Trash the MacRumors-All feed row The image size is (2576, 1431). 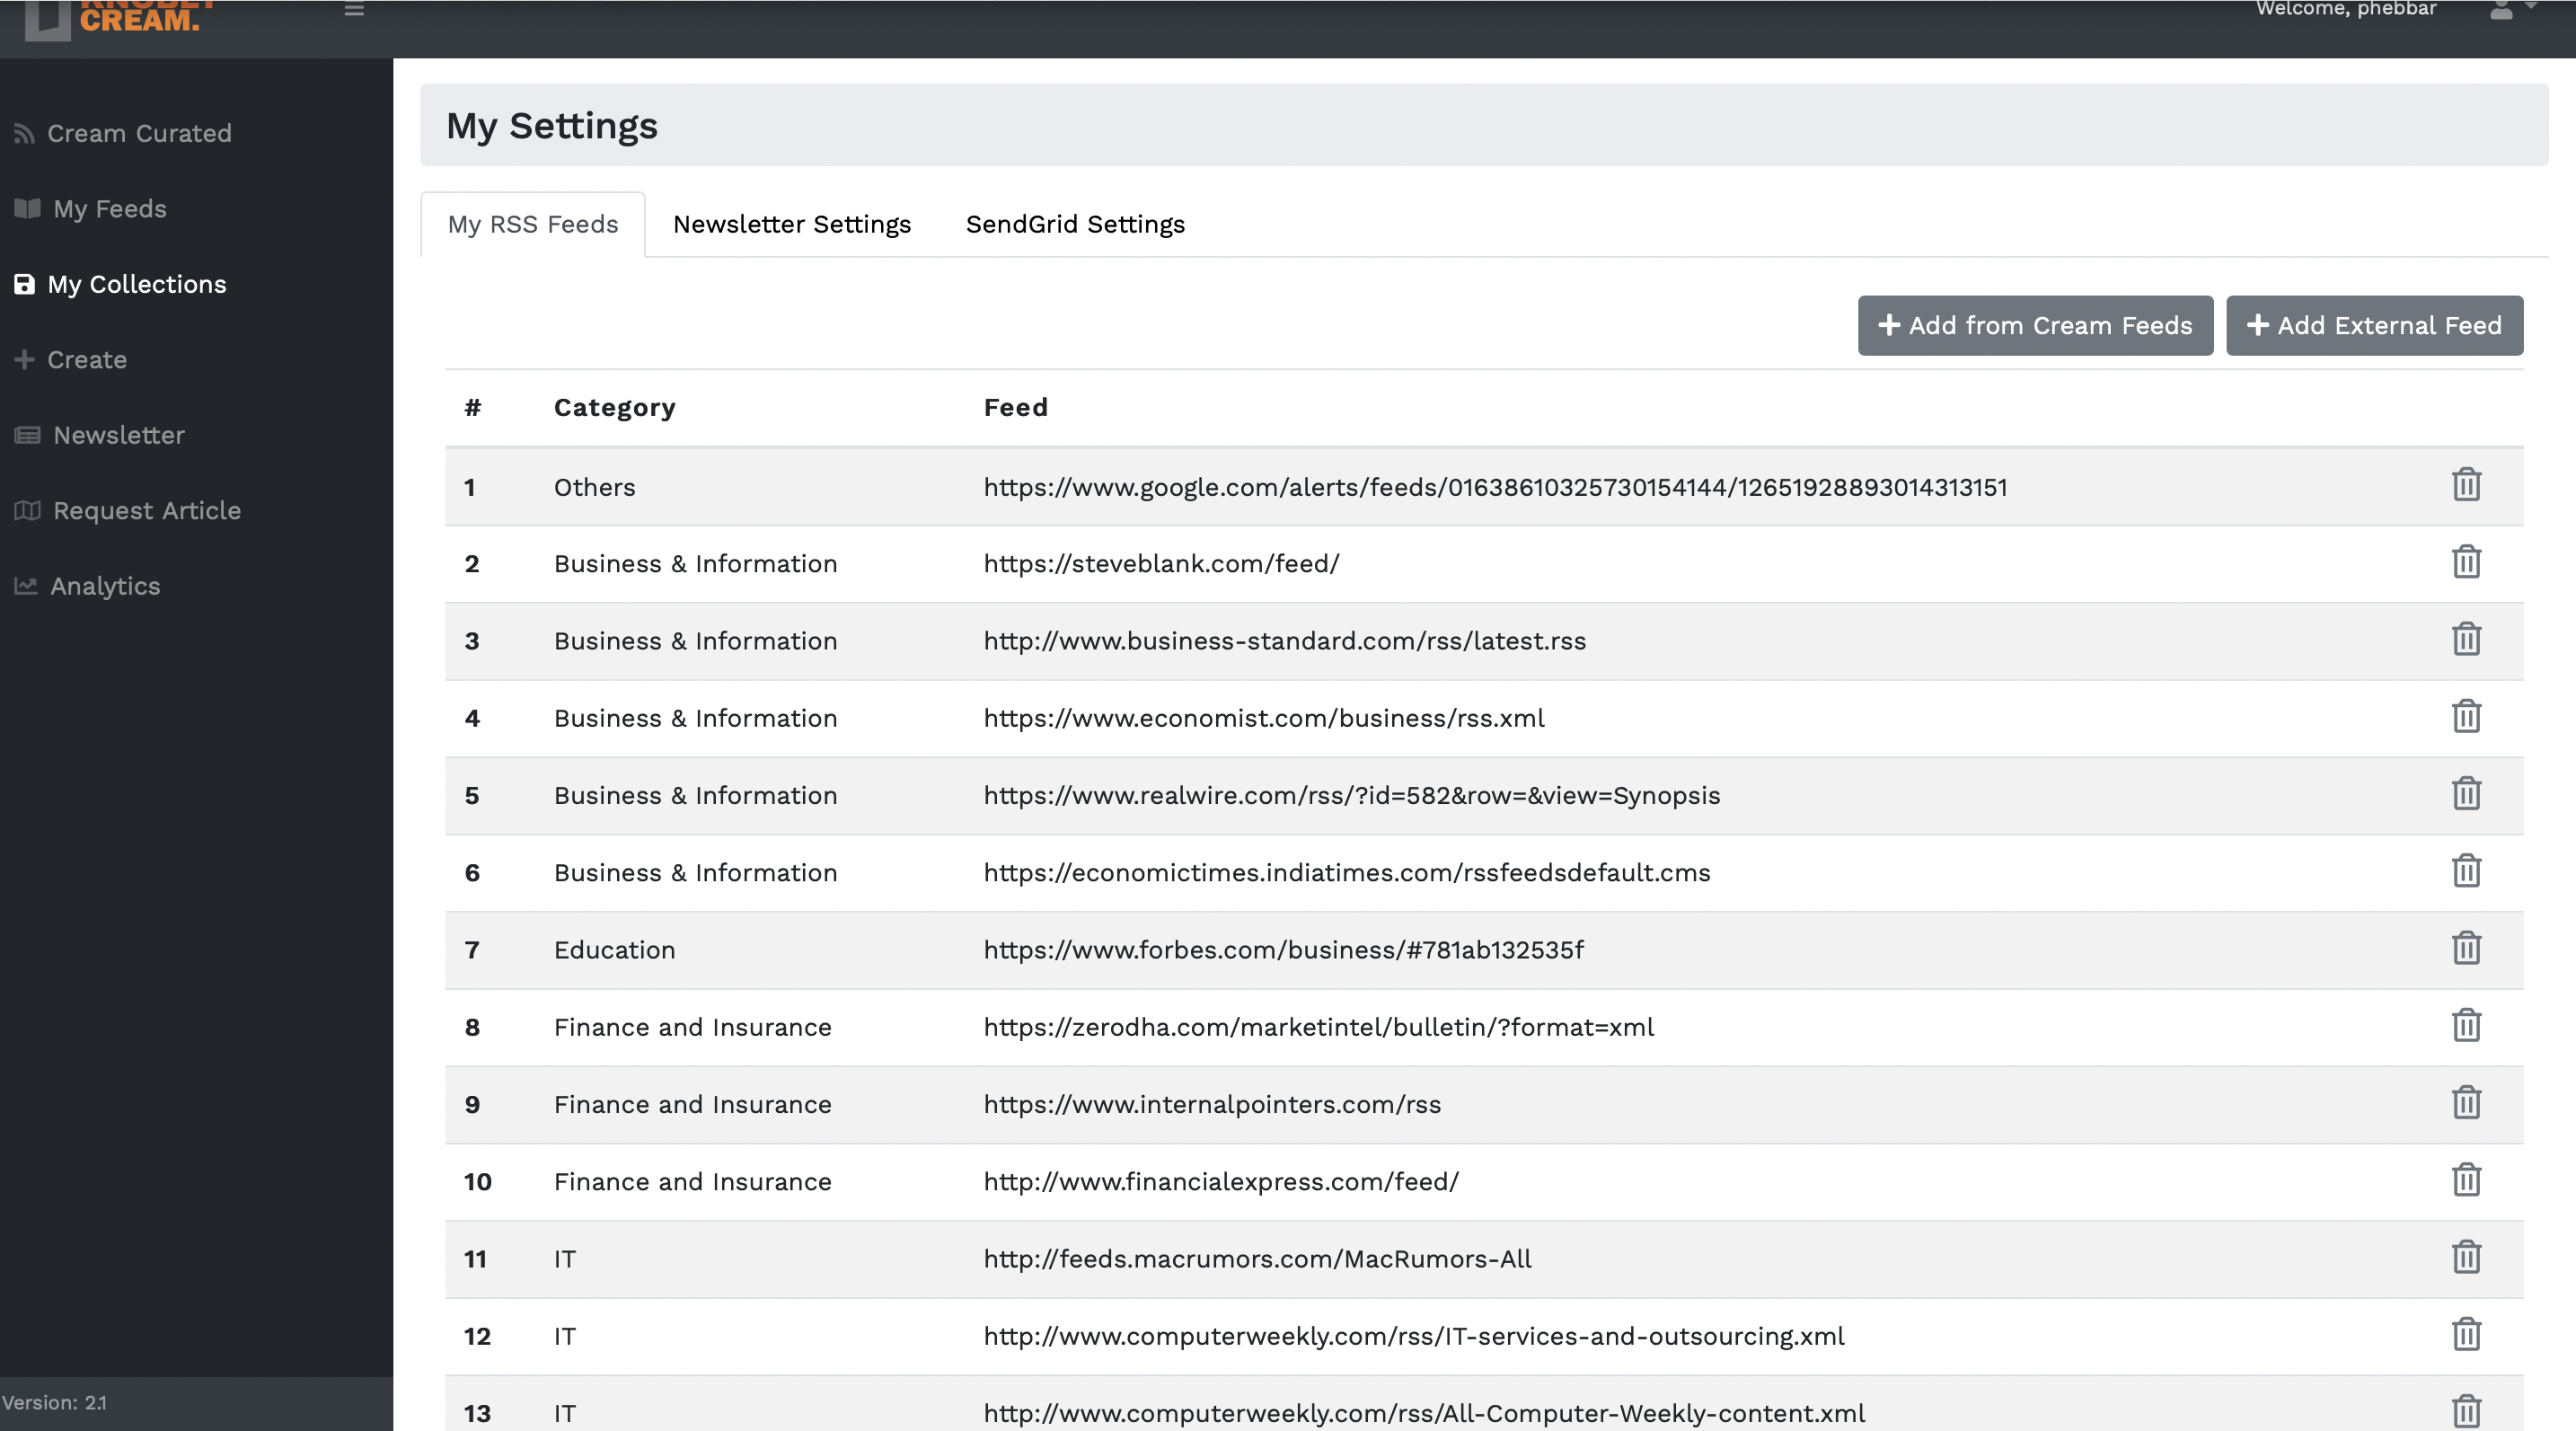(2465, 1258)
